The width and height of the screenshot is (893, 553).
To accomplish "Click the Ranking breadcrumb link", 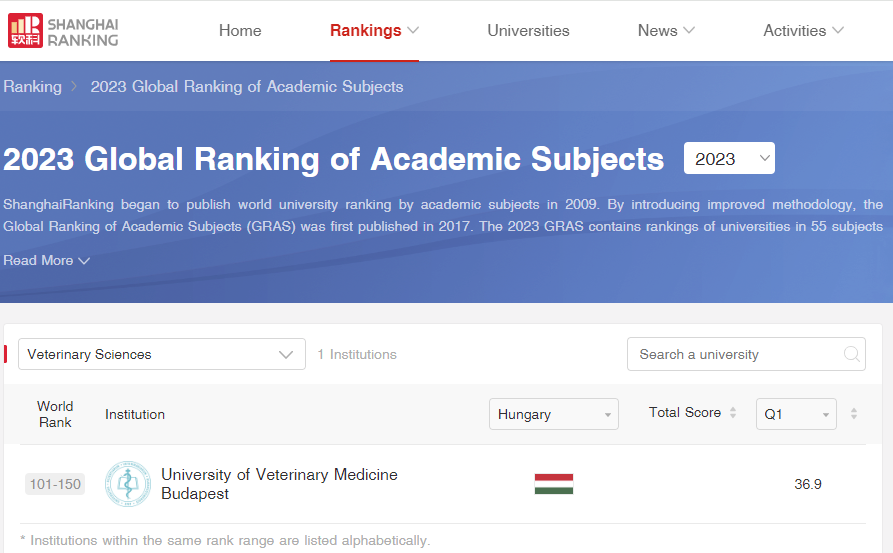I will (x=32, y=87).
